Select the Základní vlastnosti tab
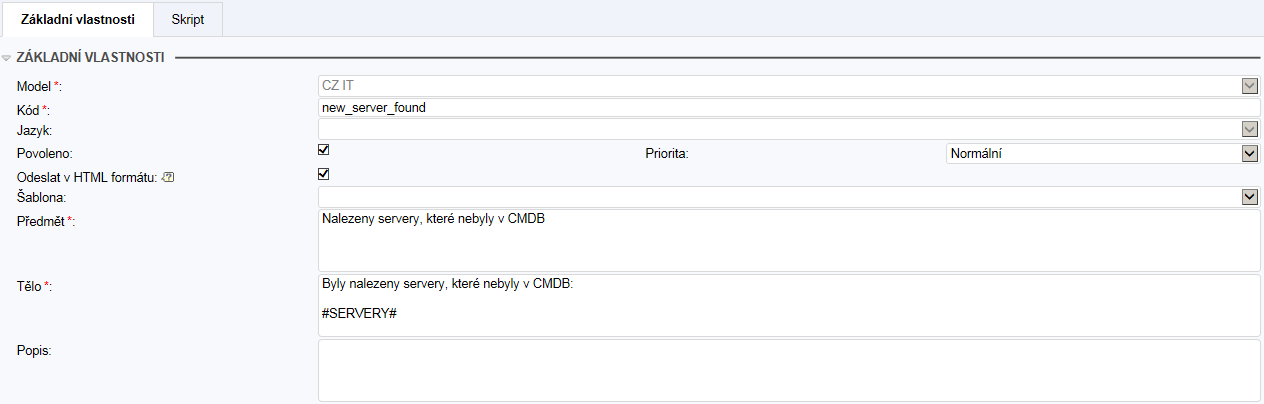 tap(77, 19)
